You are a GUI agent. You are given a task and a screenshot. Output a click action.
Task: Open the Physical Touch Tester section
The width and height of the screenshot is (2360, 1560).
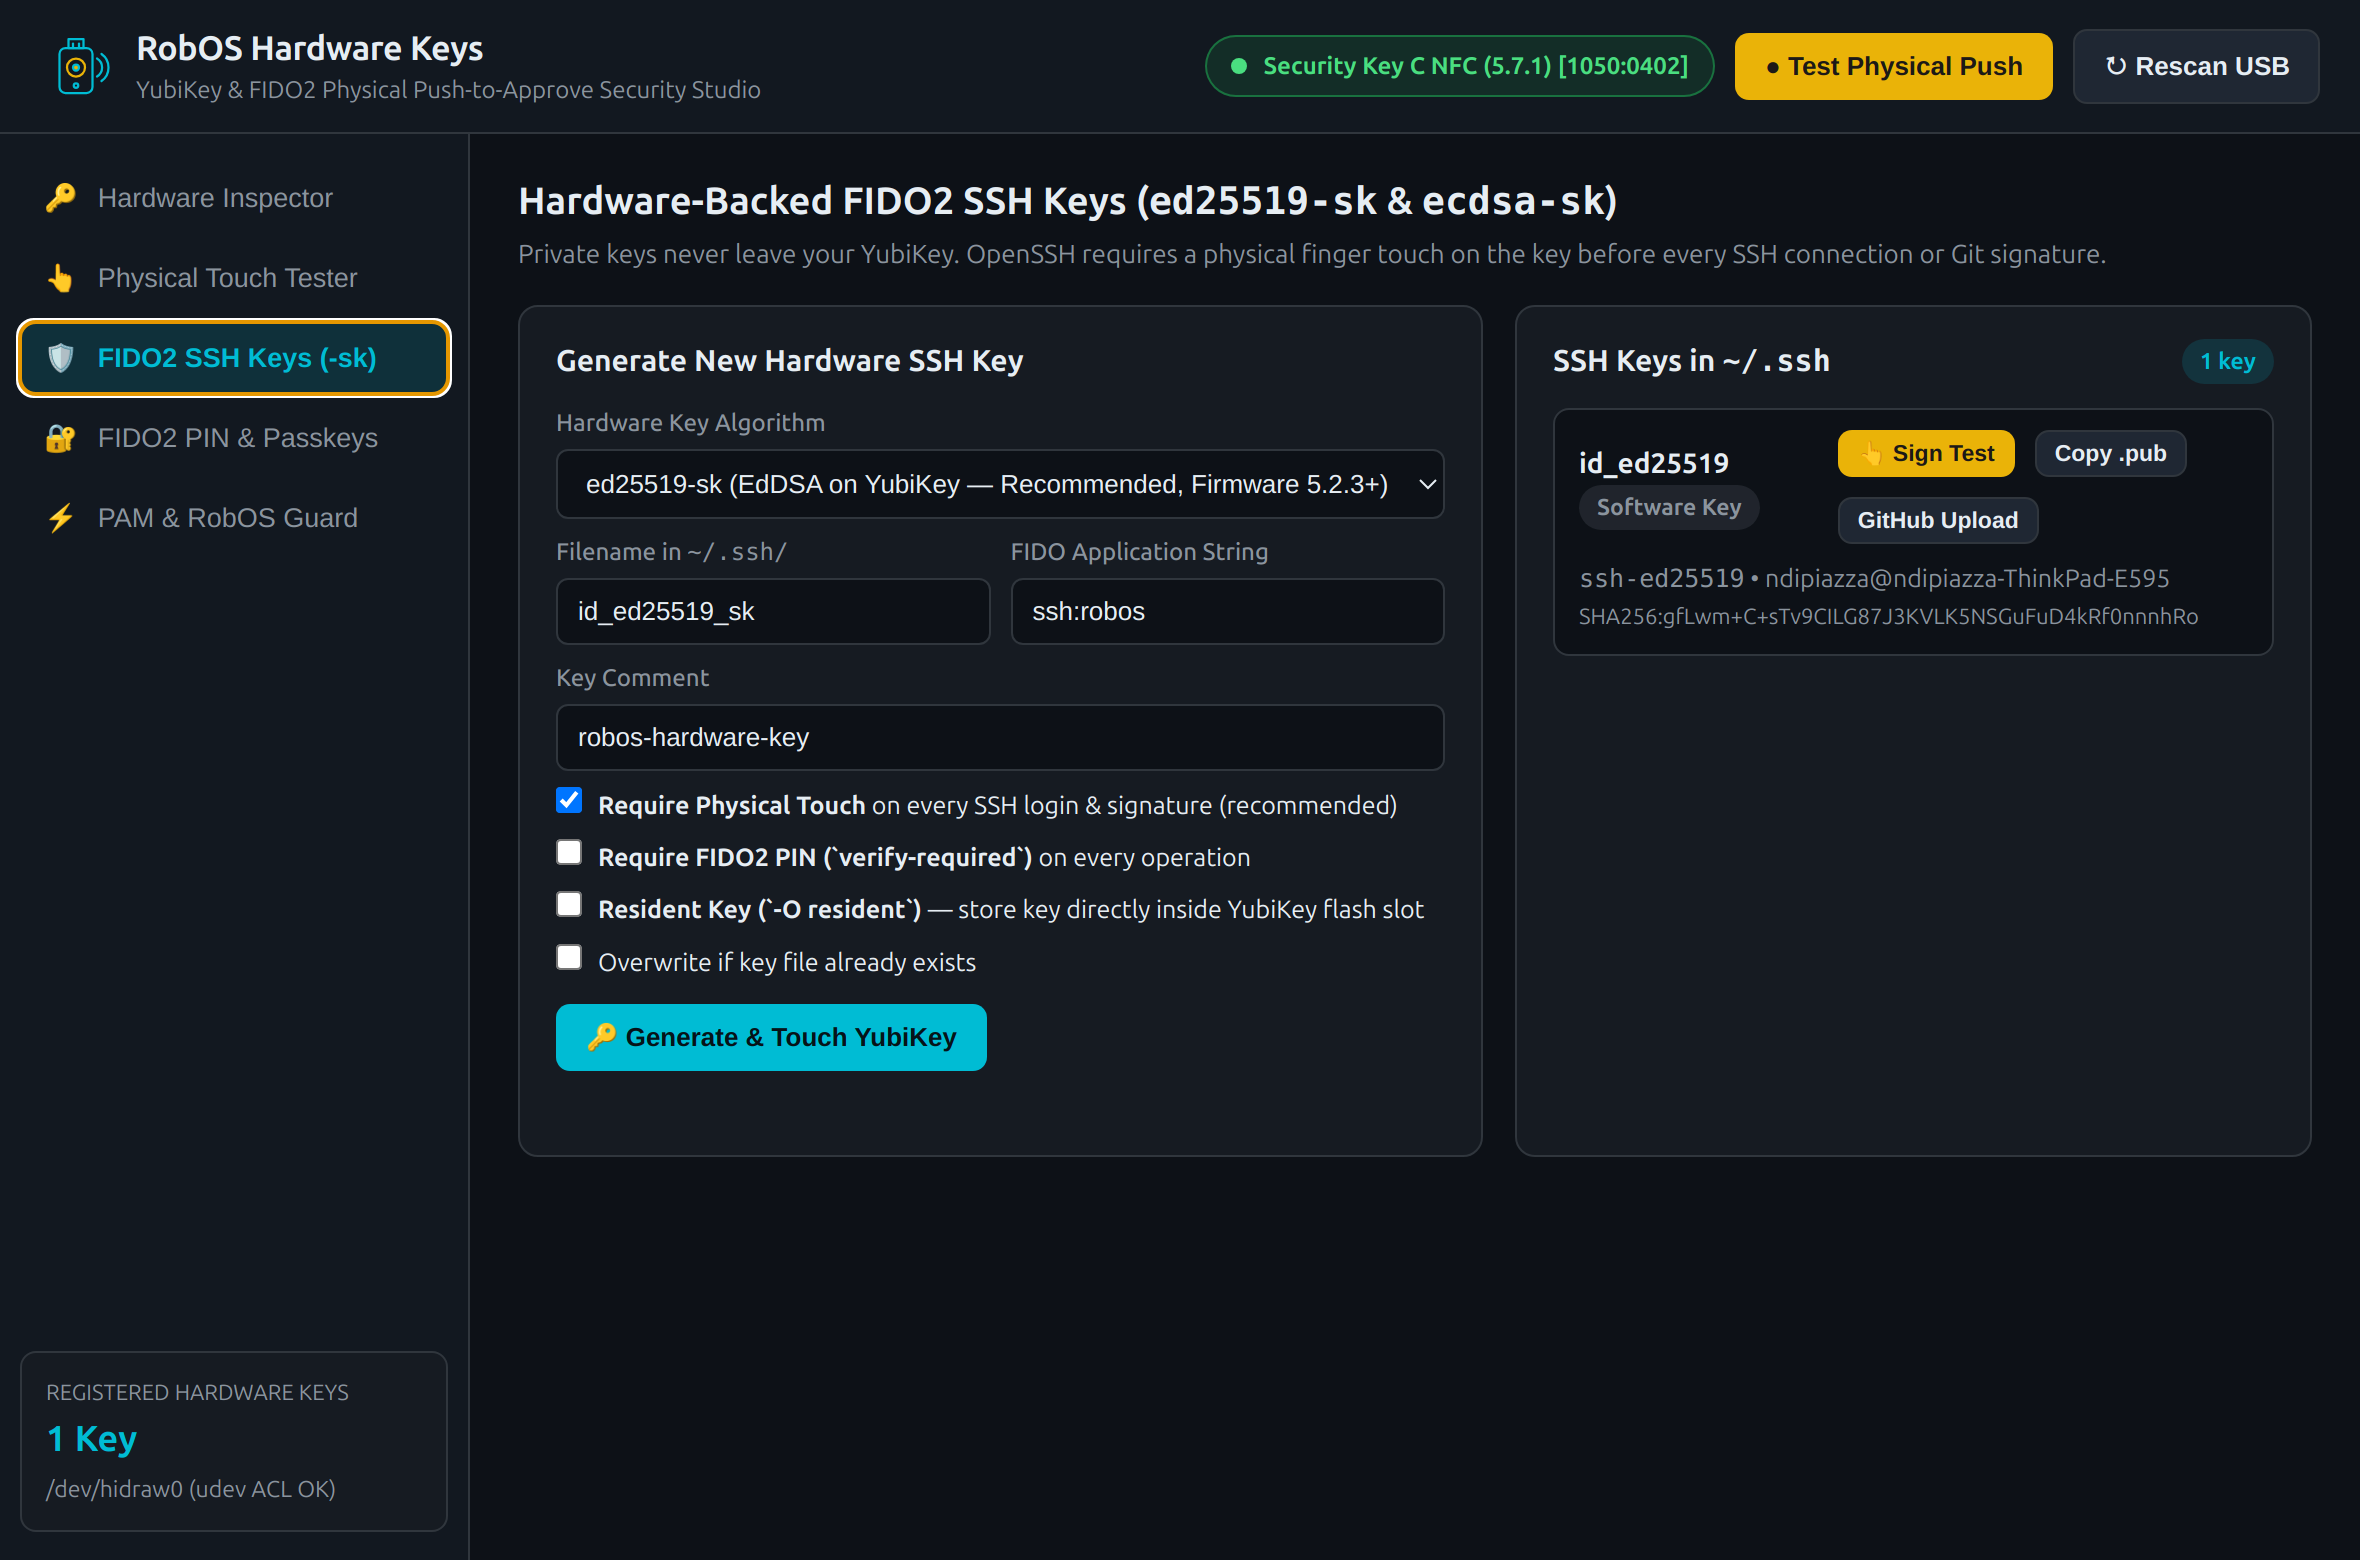click(x=234, y=278)
